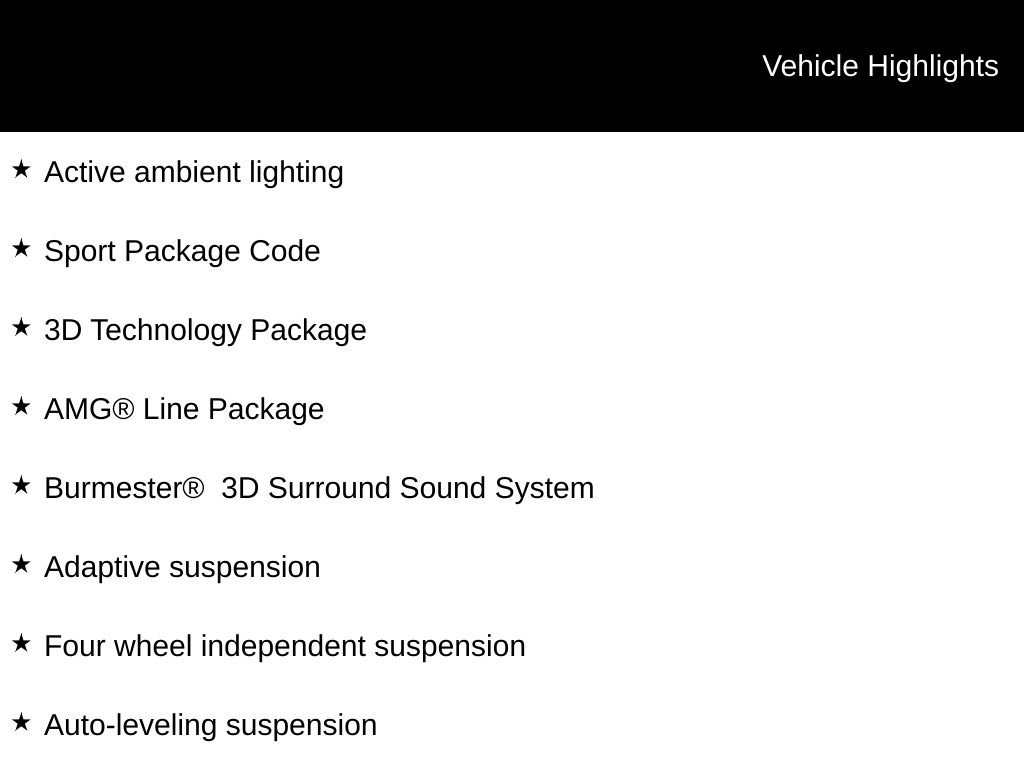Screen dimensions: 1024x768
Task: Select the star next to Burmester 3D Surround
Action: click(x=21, y=485)
